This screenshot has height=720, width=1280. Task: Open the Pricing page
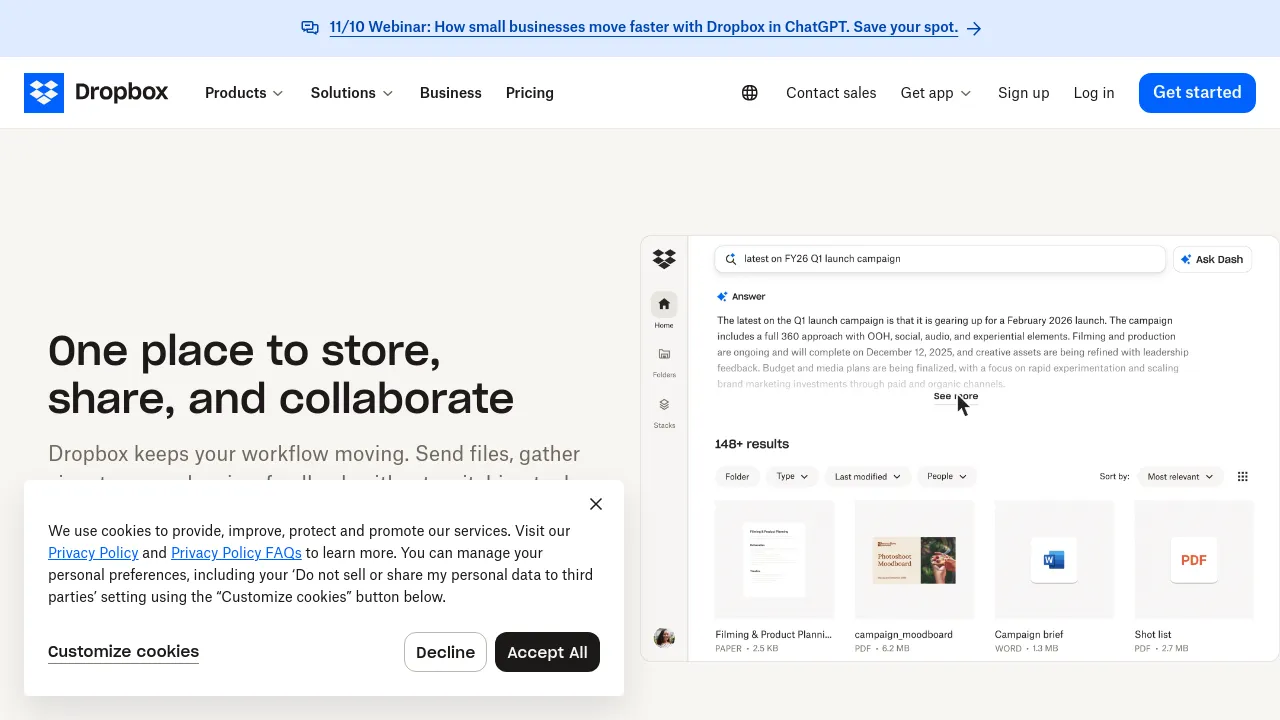pyautogui.click(x=530, y=93)
